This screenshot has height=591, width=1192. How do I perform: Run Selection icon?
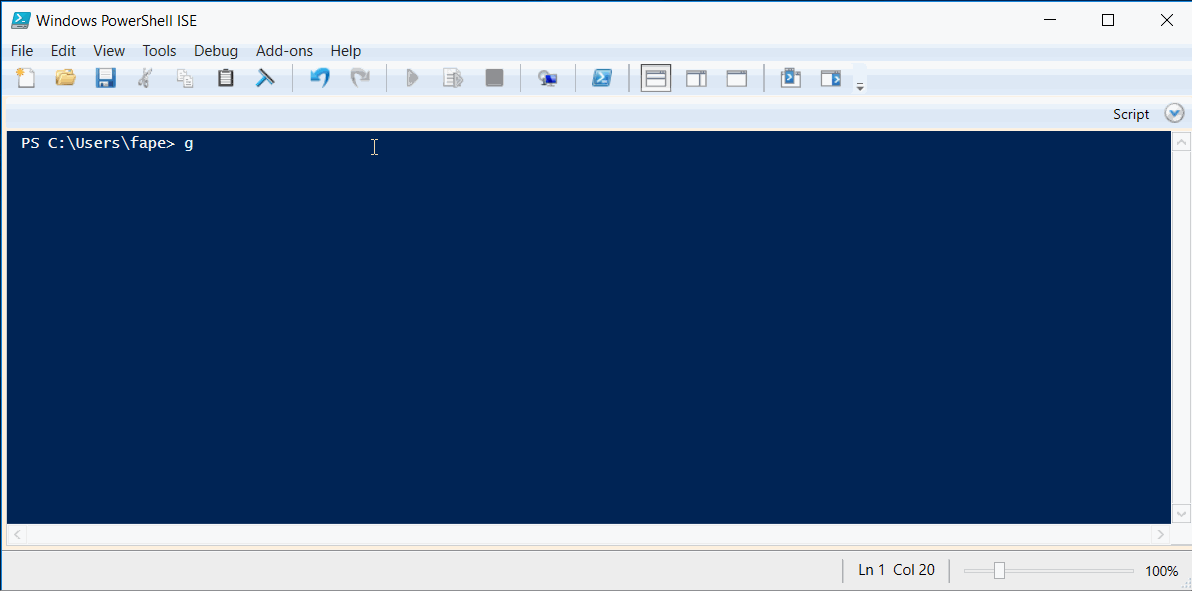point(453,78)
